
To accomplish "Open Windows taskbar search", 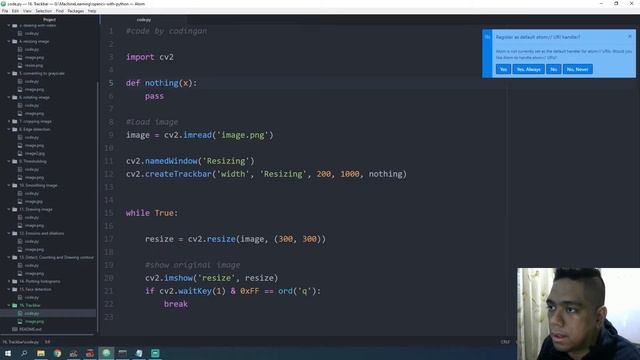I will pyautogui.click(x=24, y=353).
